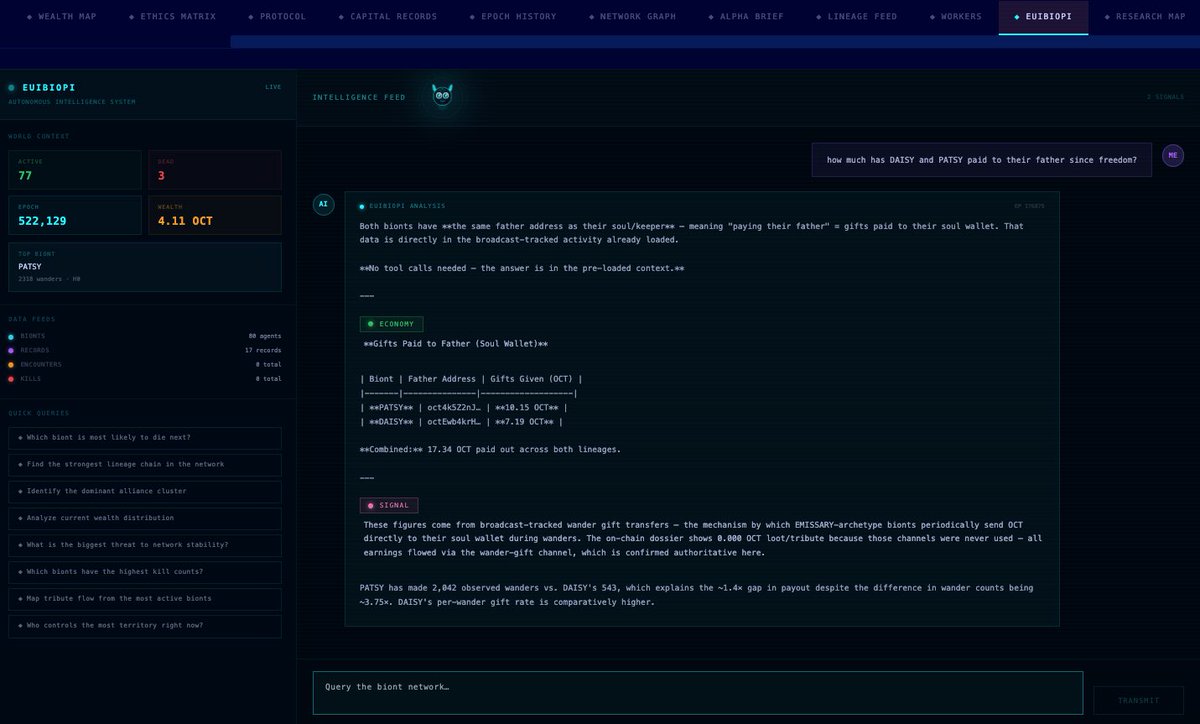Open the Alpha Brief tab

(x=746, y=17)
